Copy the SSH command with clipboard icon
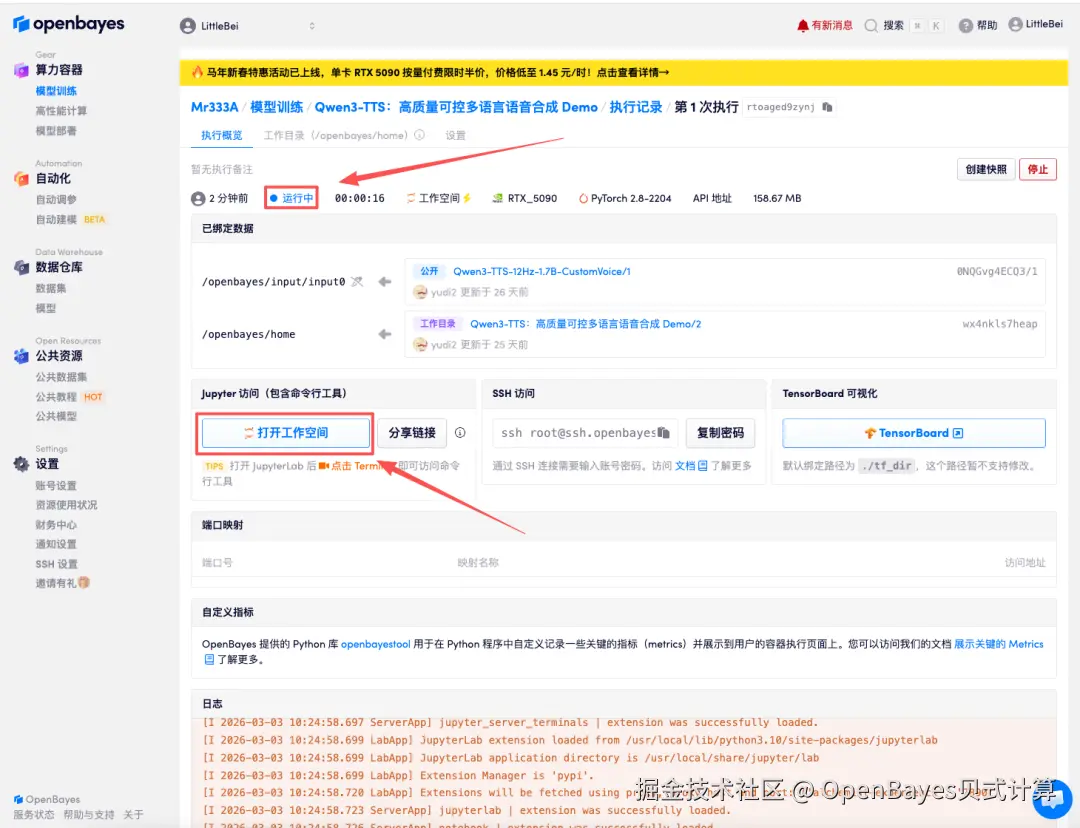The height and width of the screenshot is (828, 1080). (x=663, y=433)
